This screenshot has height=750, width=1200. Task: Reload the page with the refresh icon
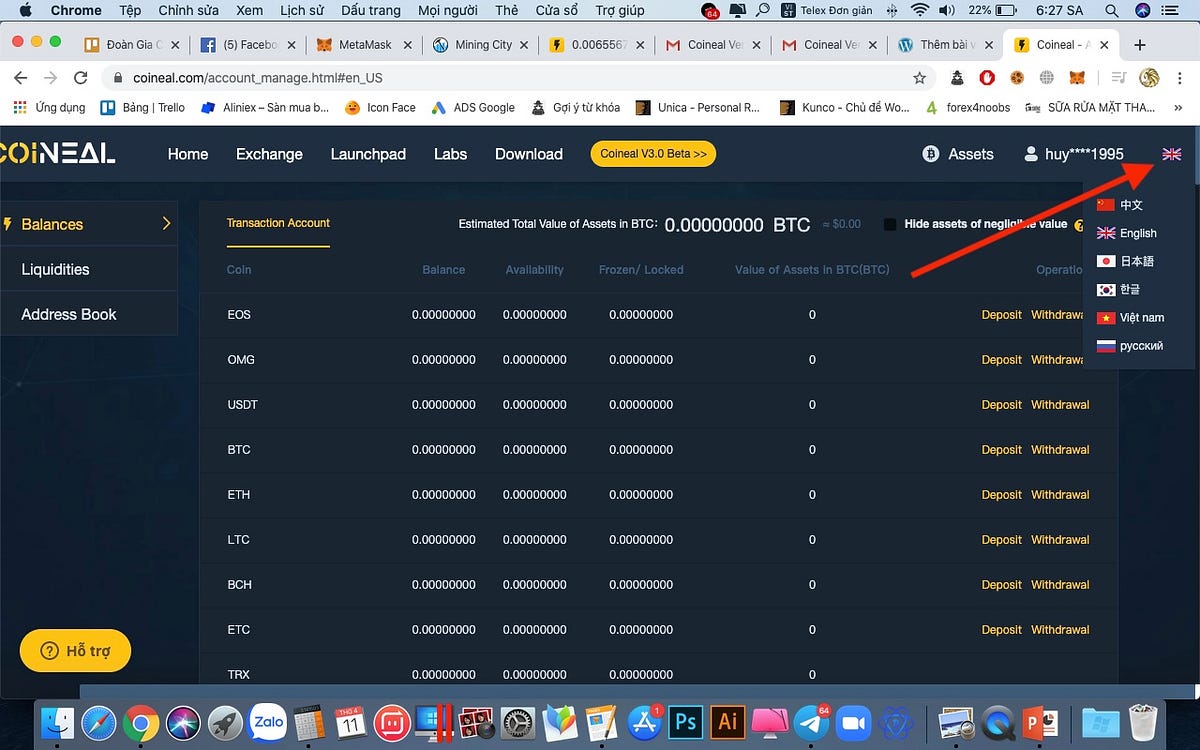point(81,77)
